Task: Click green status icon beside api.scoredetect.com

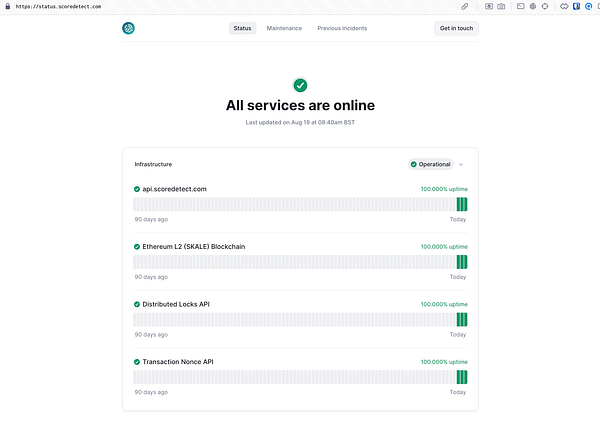Action: pos(137,189)
